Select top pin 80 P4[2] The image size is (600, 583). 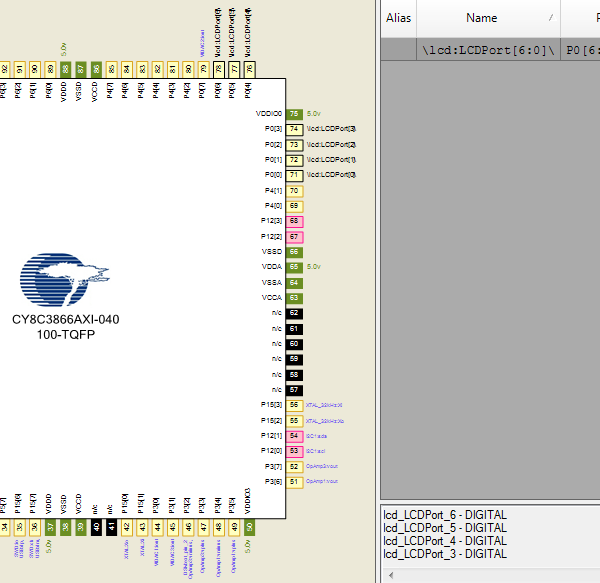click(188, 69)
